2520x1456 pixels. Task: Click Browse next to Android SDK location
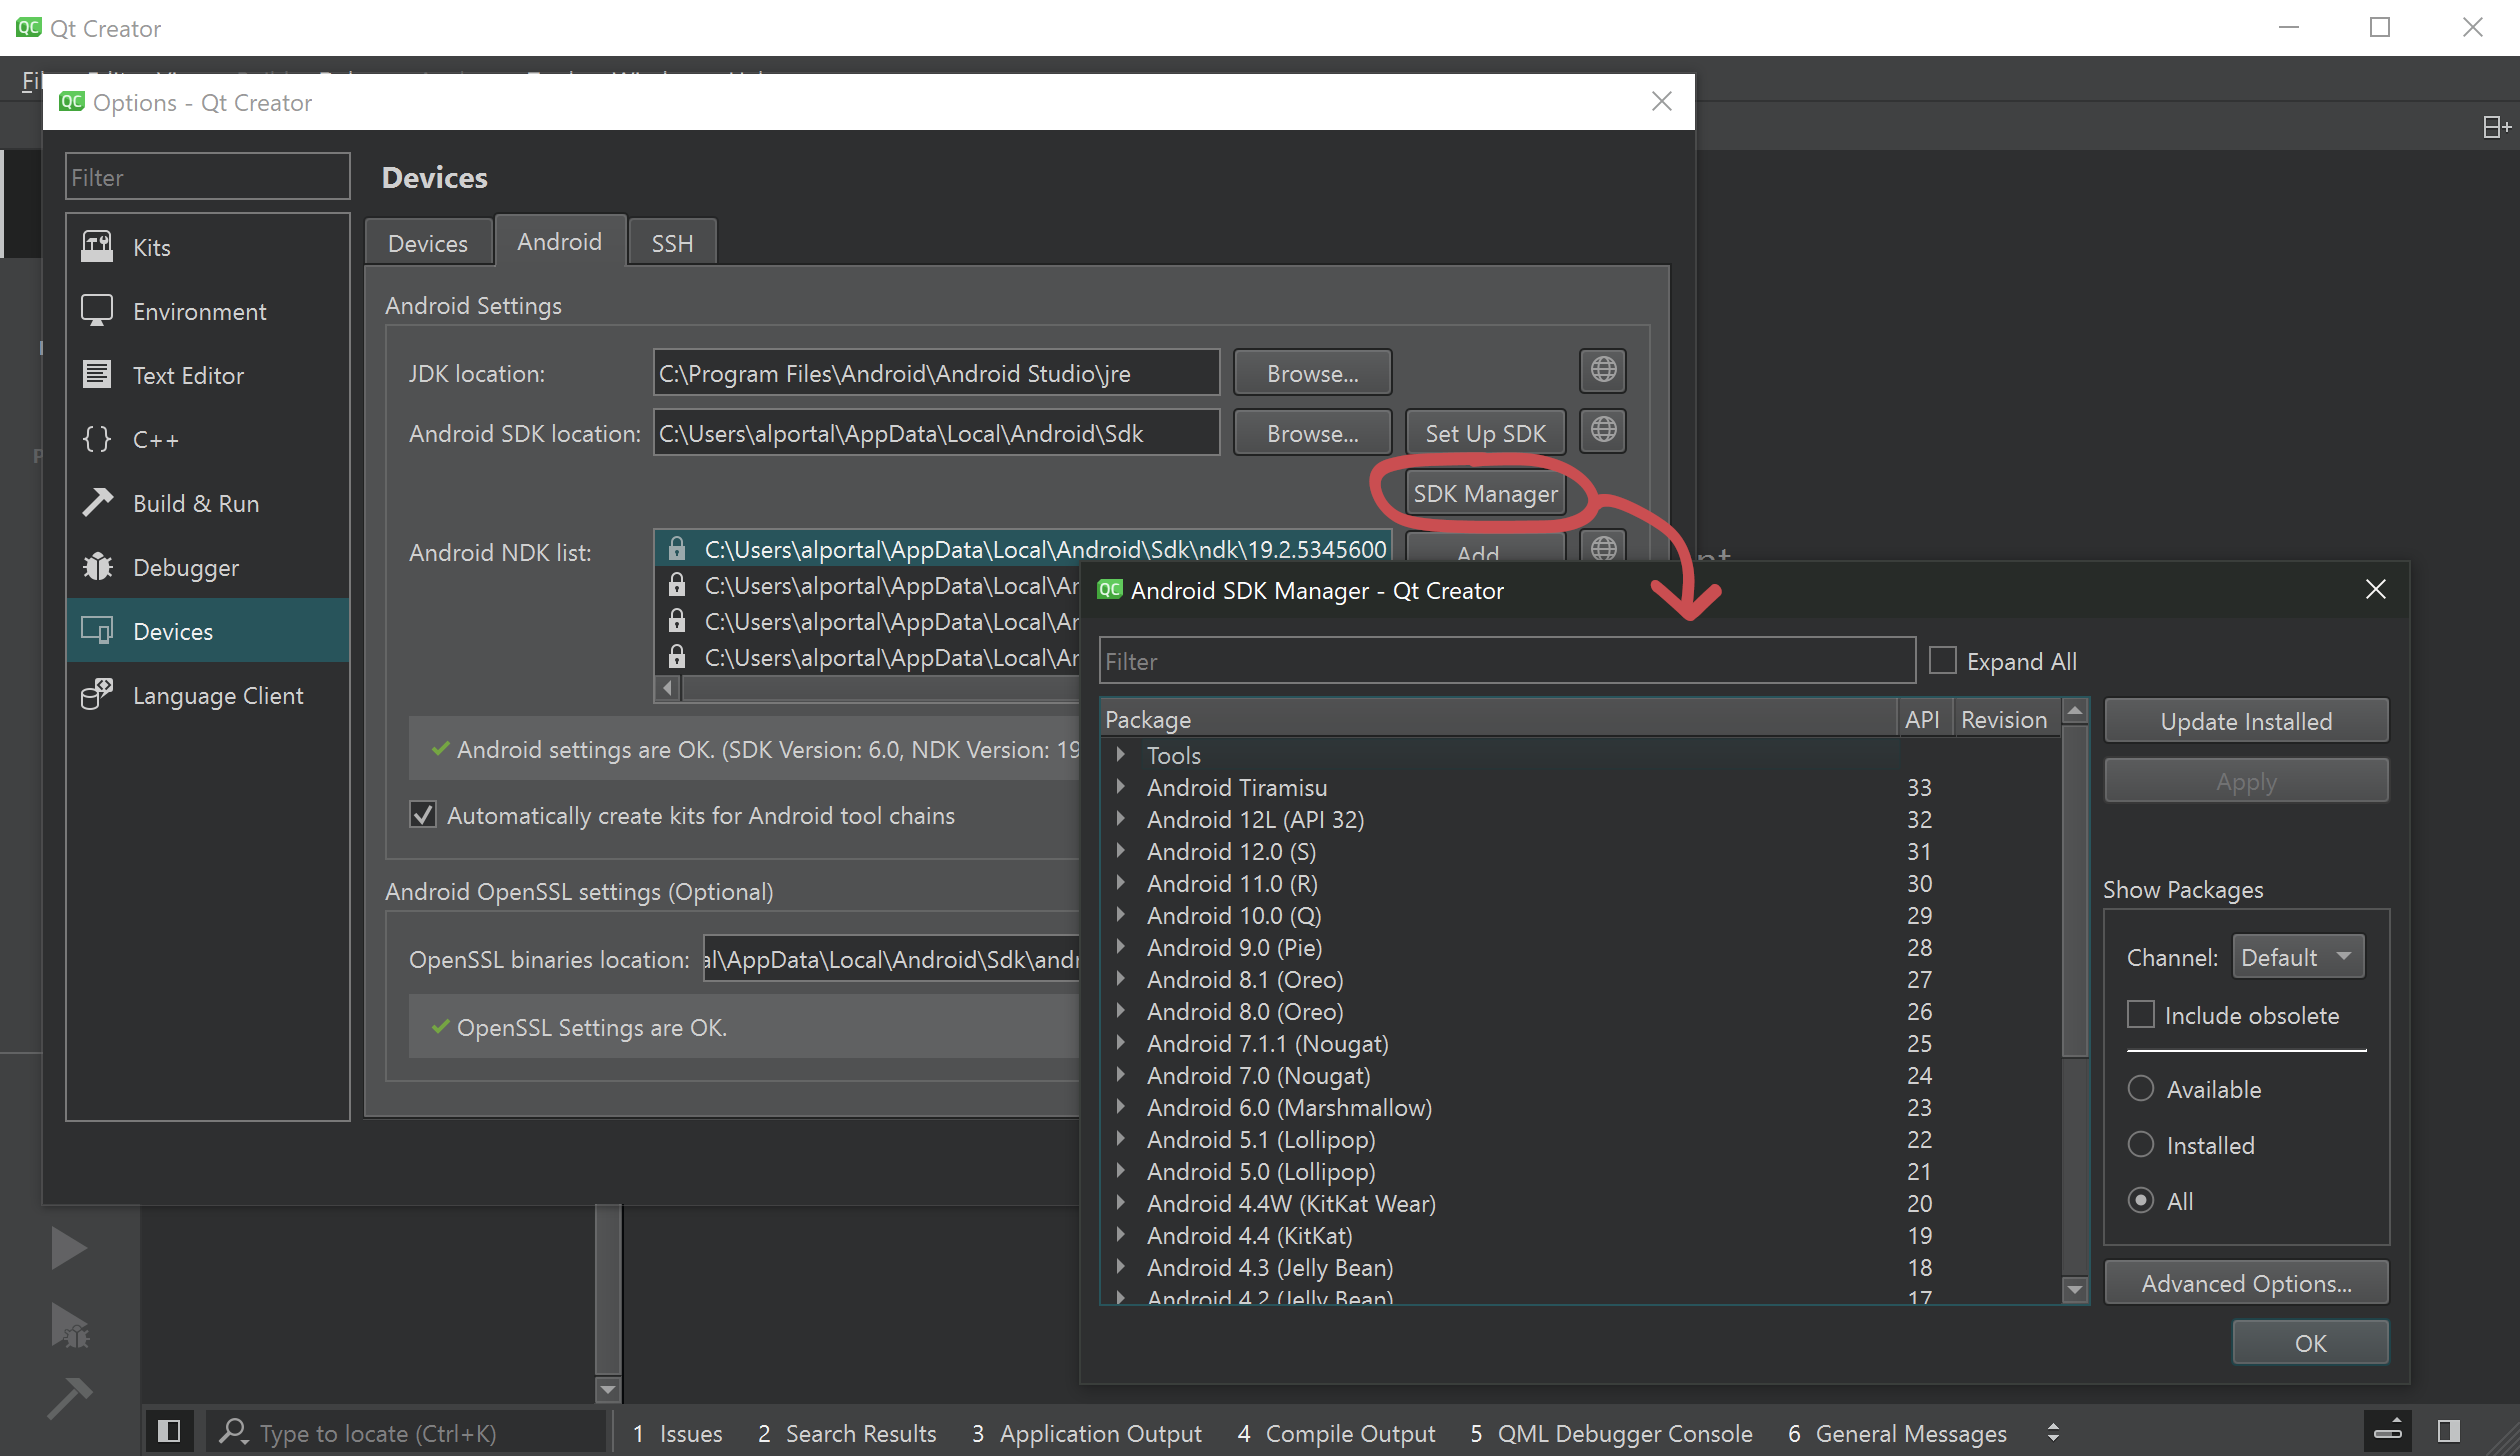coord(1312,433)
